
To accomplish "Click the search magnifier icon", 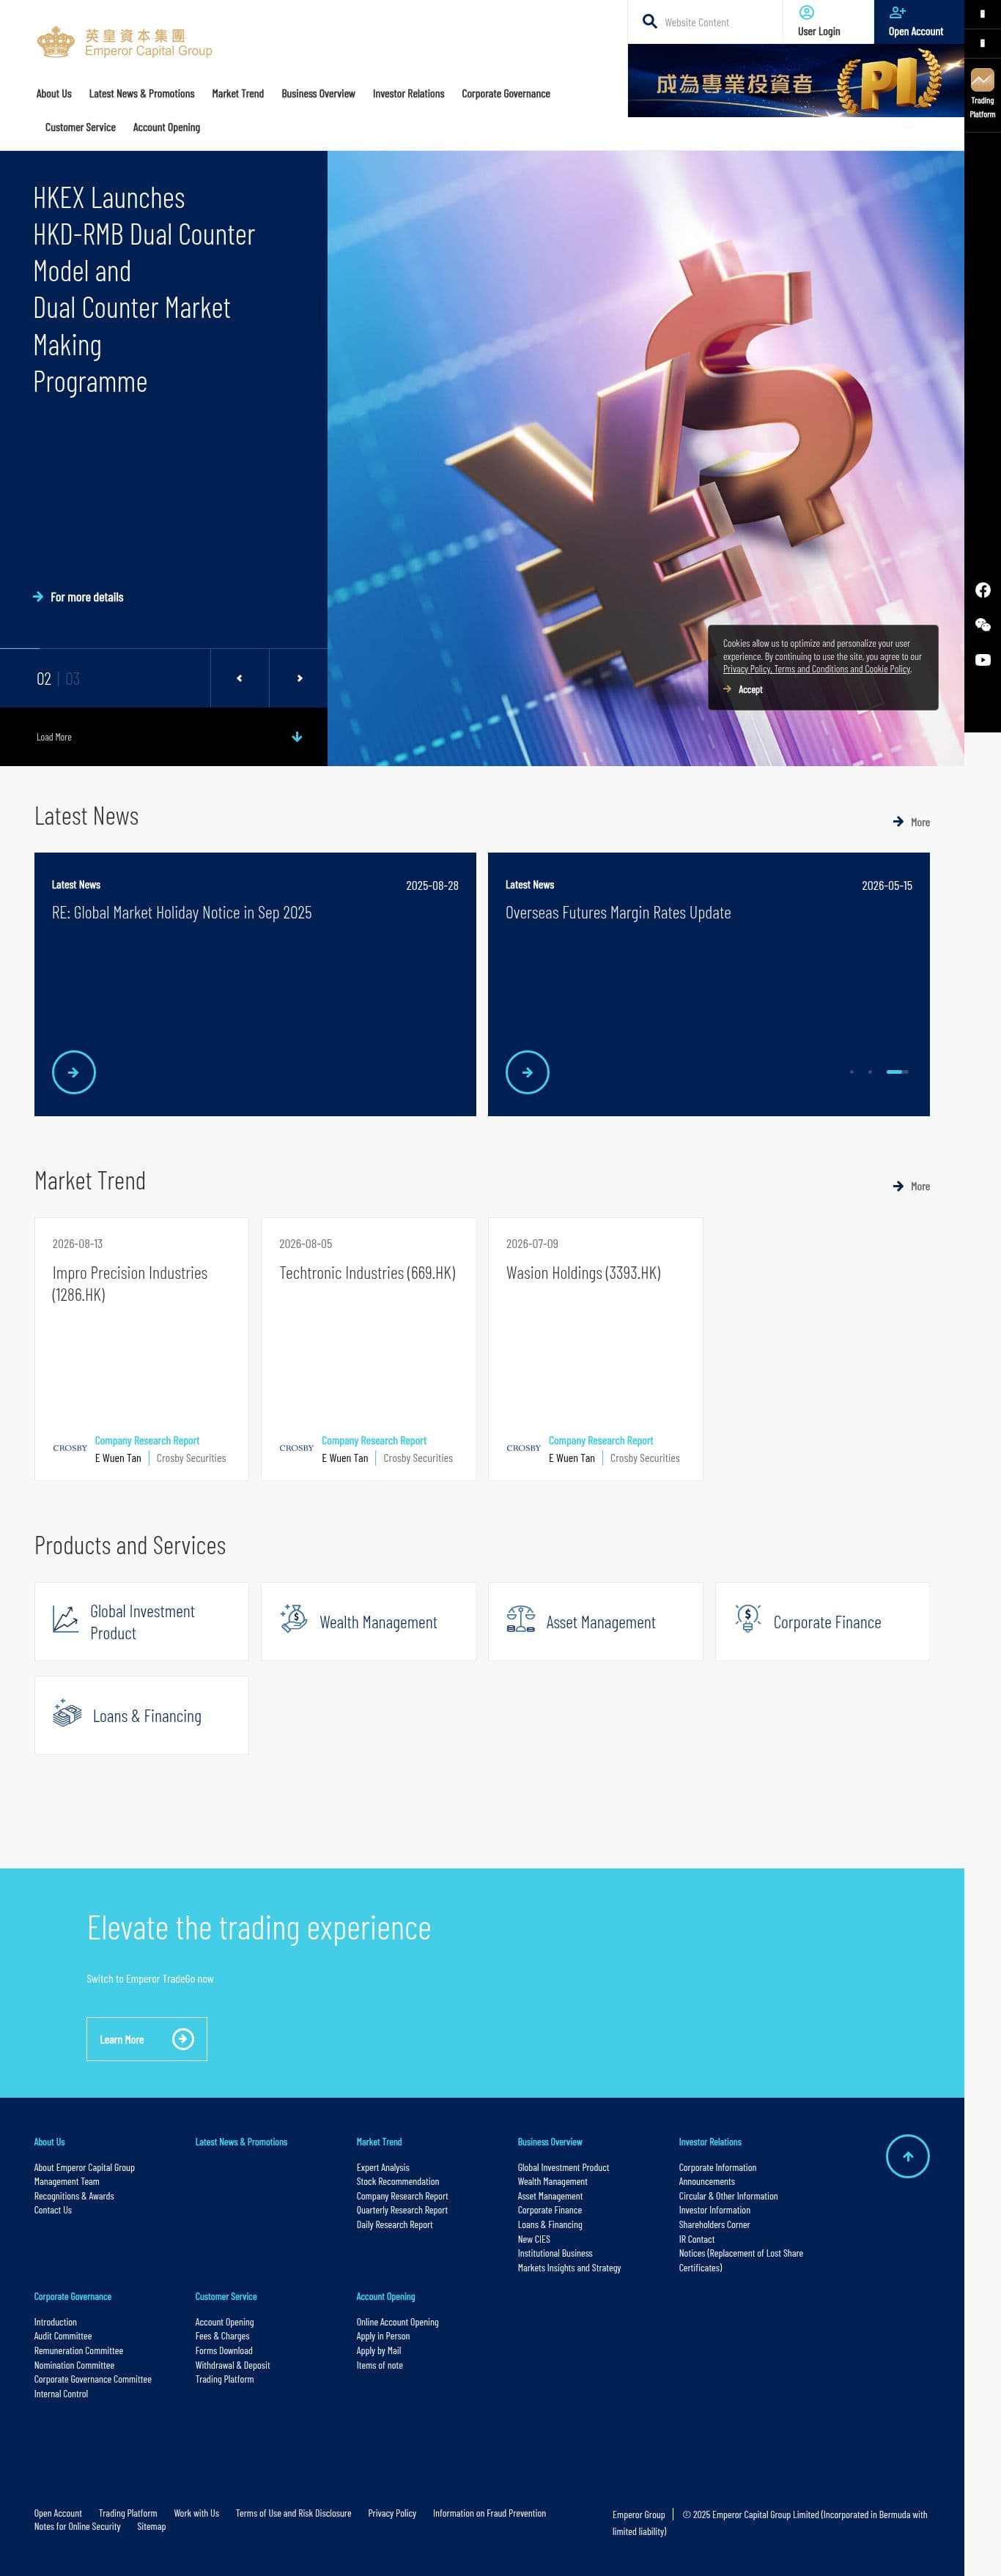I will [x=649, y=21].
